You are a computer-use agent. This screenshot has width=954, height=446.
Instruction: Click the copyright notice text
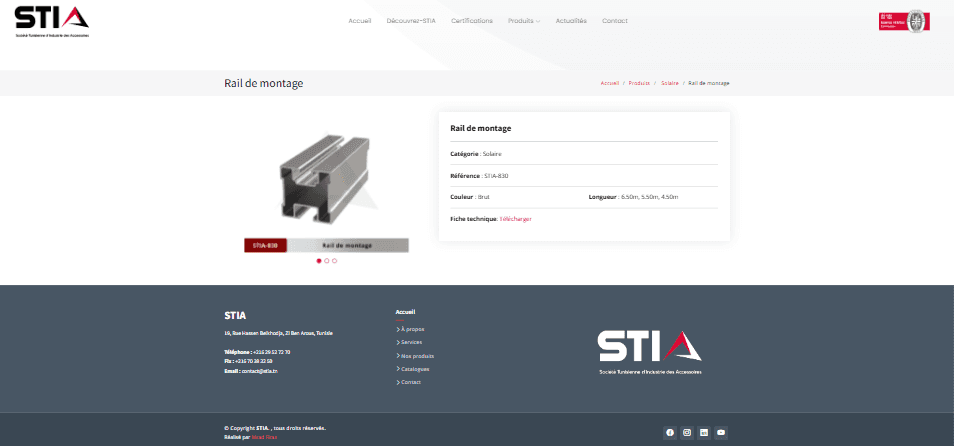[275, 428]
